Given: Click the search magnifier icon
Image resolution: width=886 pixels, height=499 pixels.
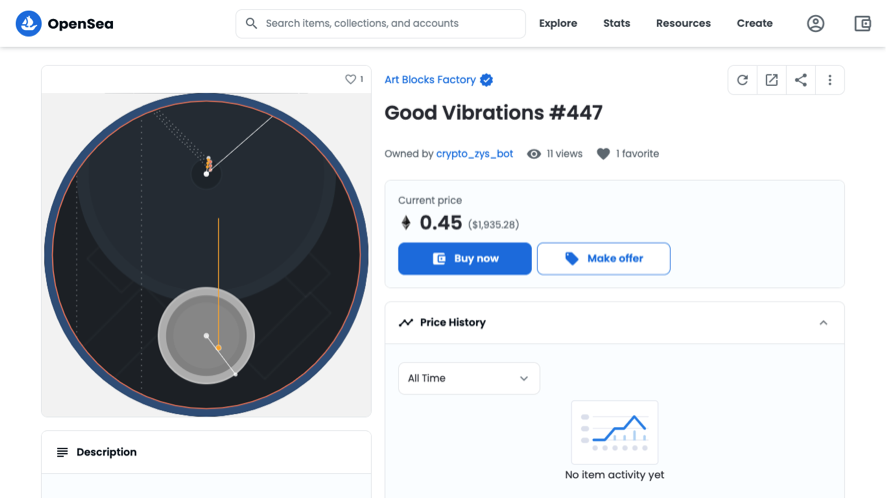Looking at the screenshot, I should pos(251,23).
